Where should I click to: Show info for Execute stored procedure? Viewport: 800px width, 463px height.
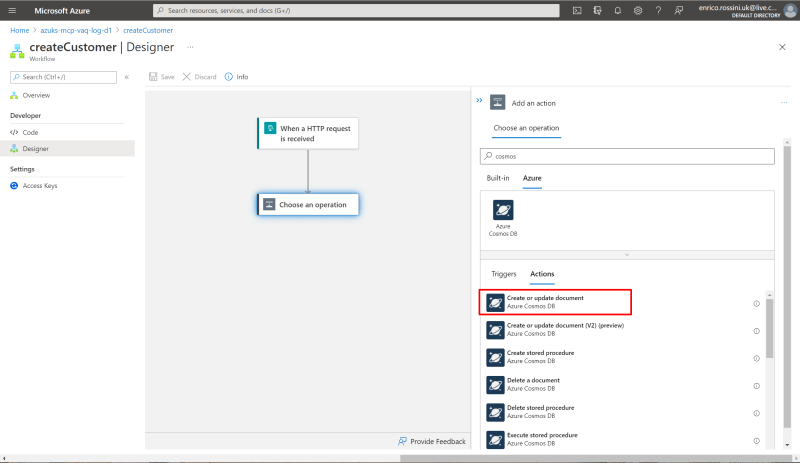click(757, 441)
